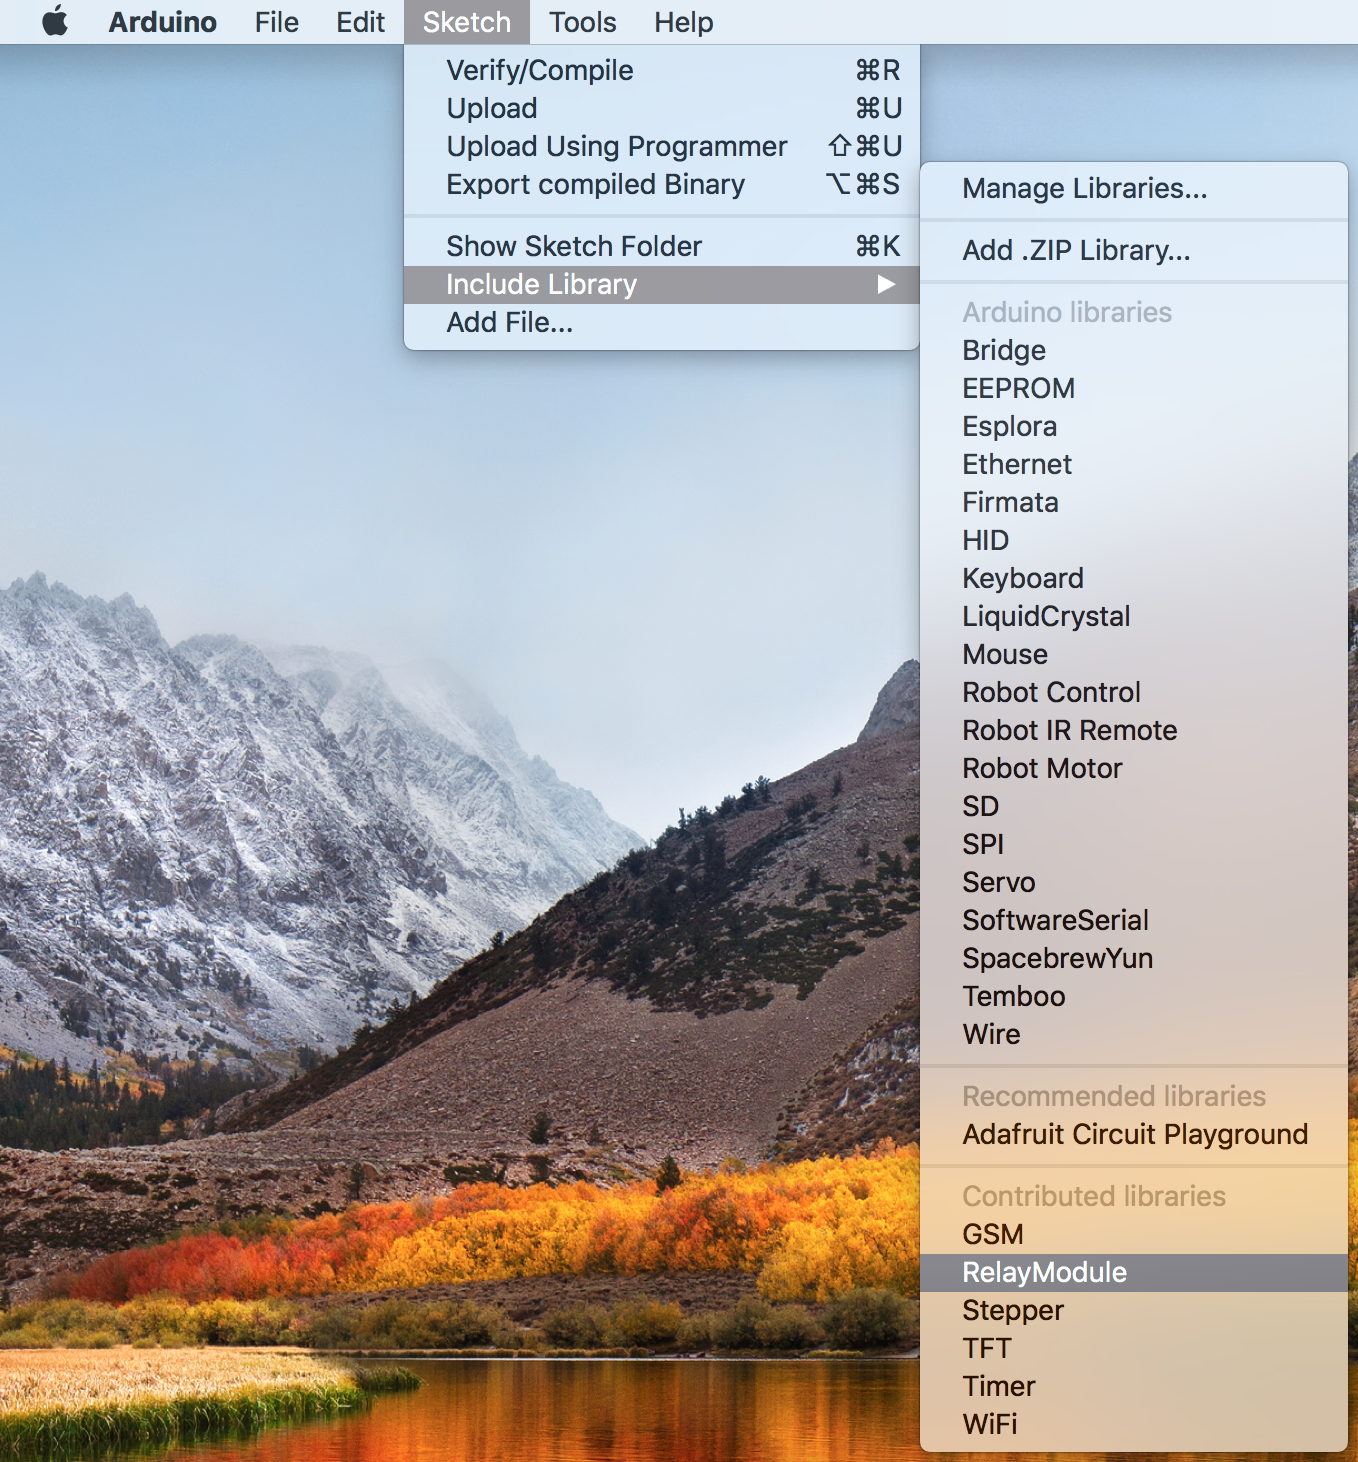
Task: Include the LiquidCrystal library
Action: (1045, 616)
